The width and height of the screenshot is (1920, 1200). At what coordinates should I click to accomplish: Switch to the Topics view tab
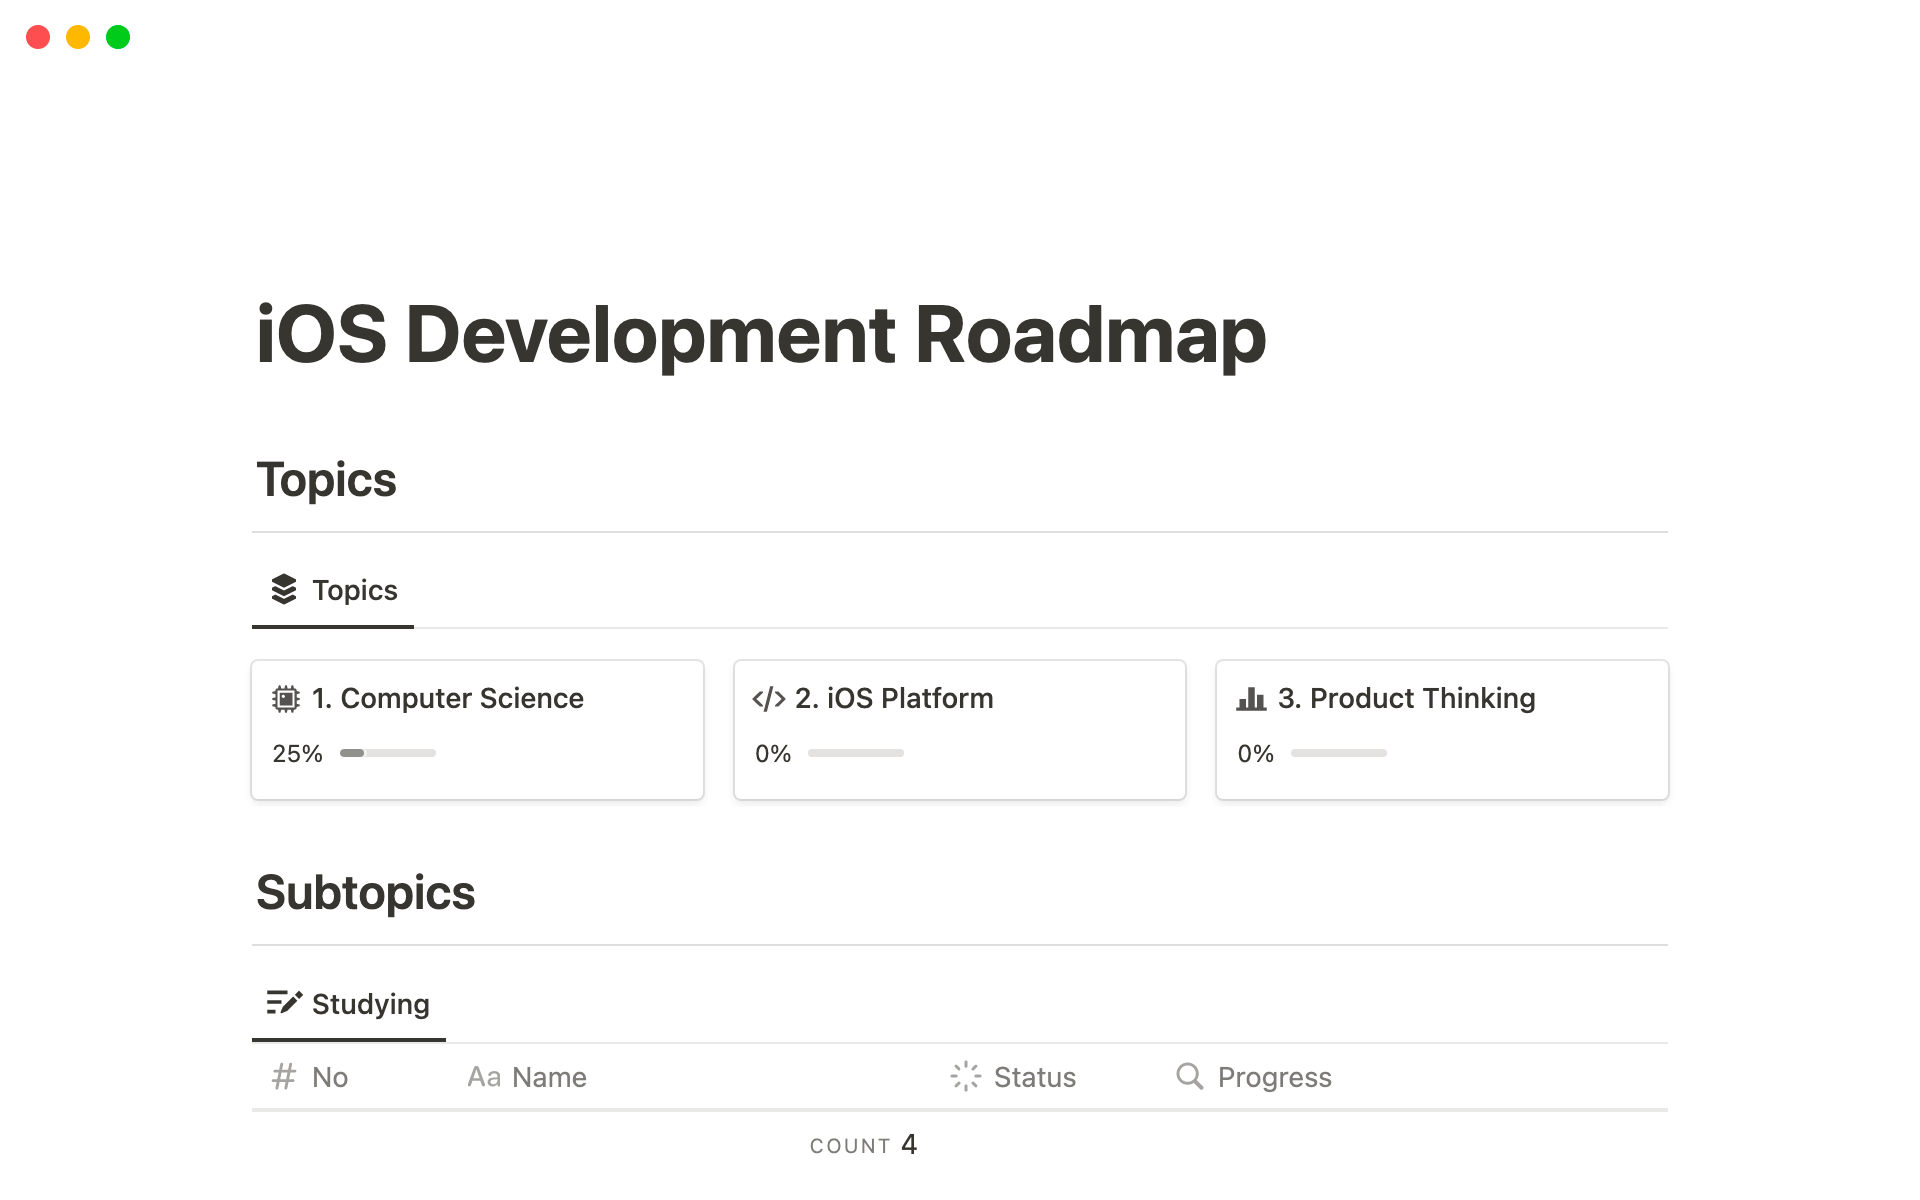tap(354, 591)
